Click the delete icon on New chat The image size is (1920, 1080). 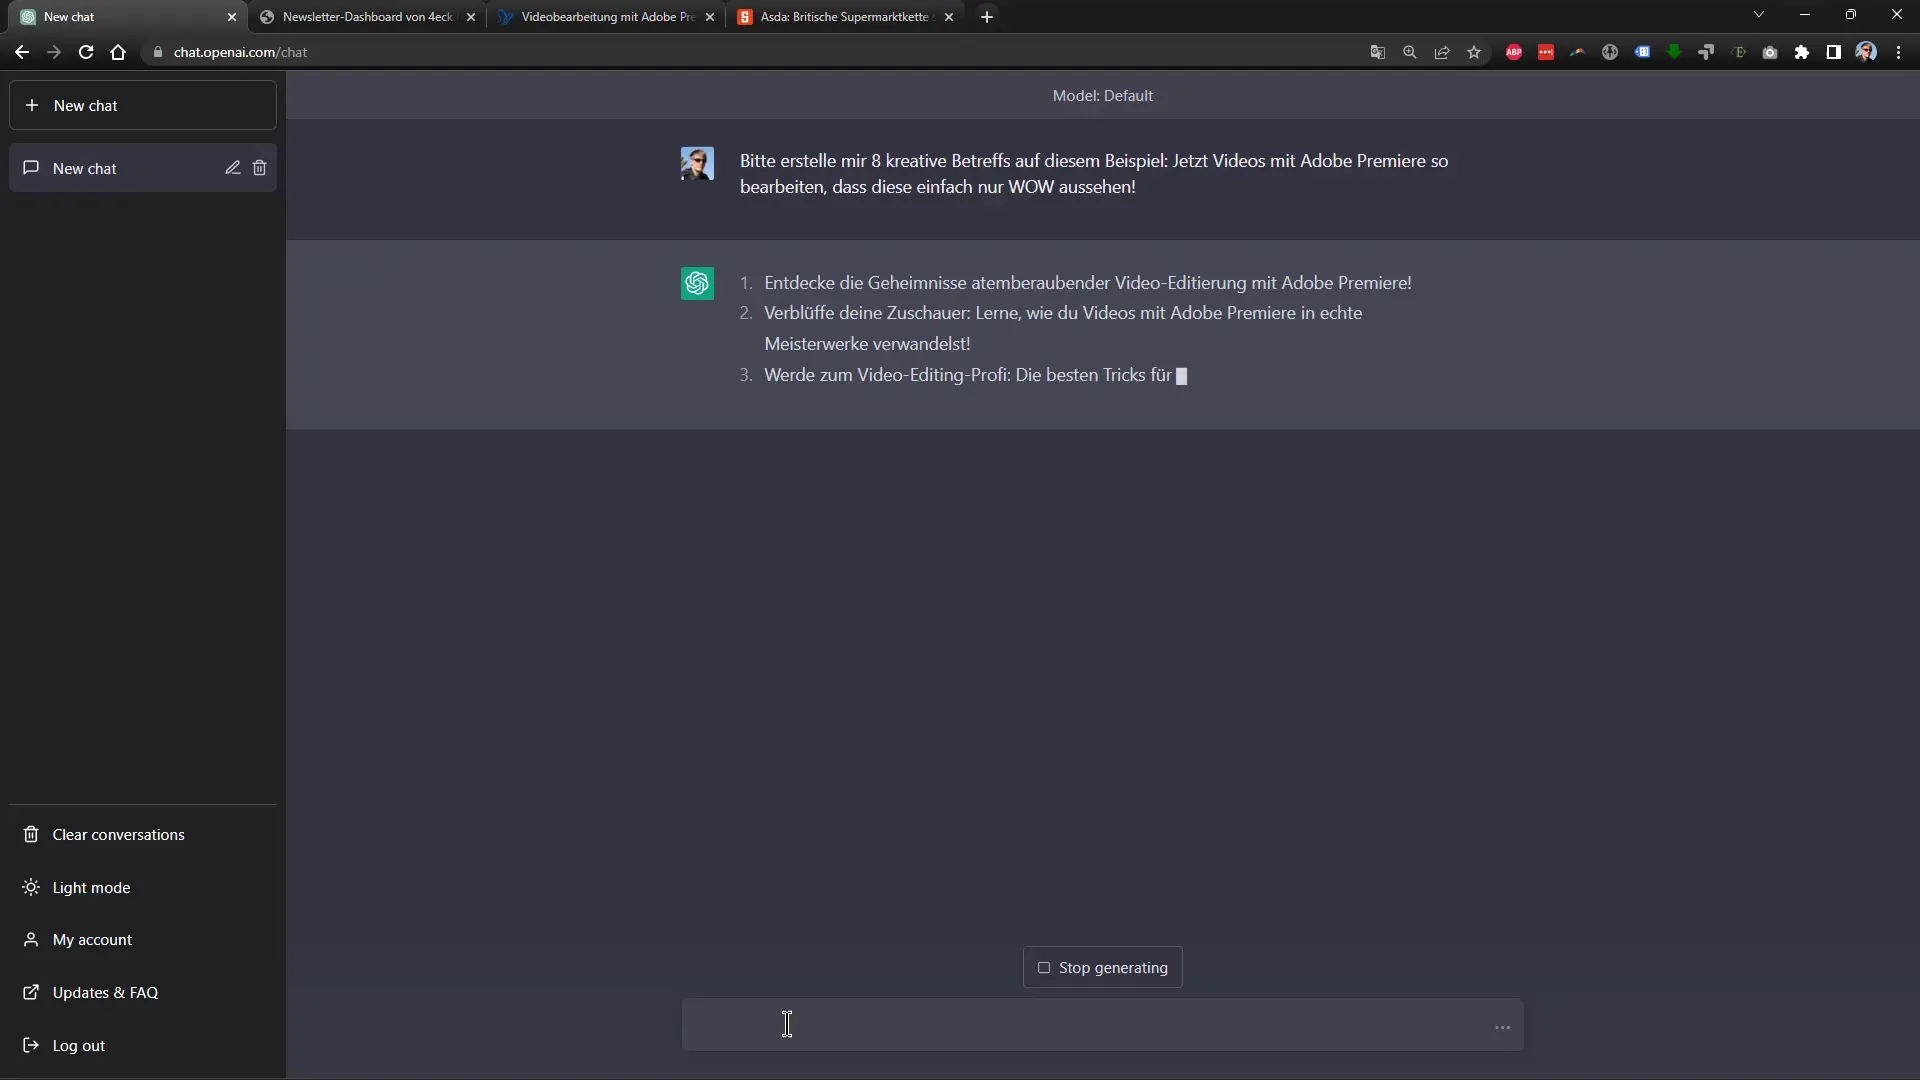(260, 167)
